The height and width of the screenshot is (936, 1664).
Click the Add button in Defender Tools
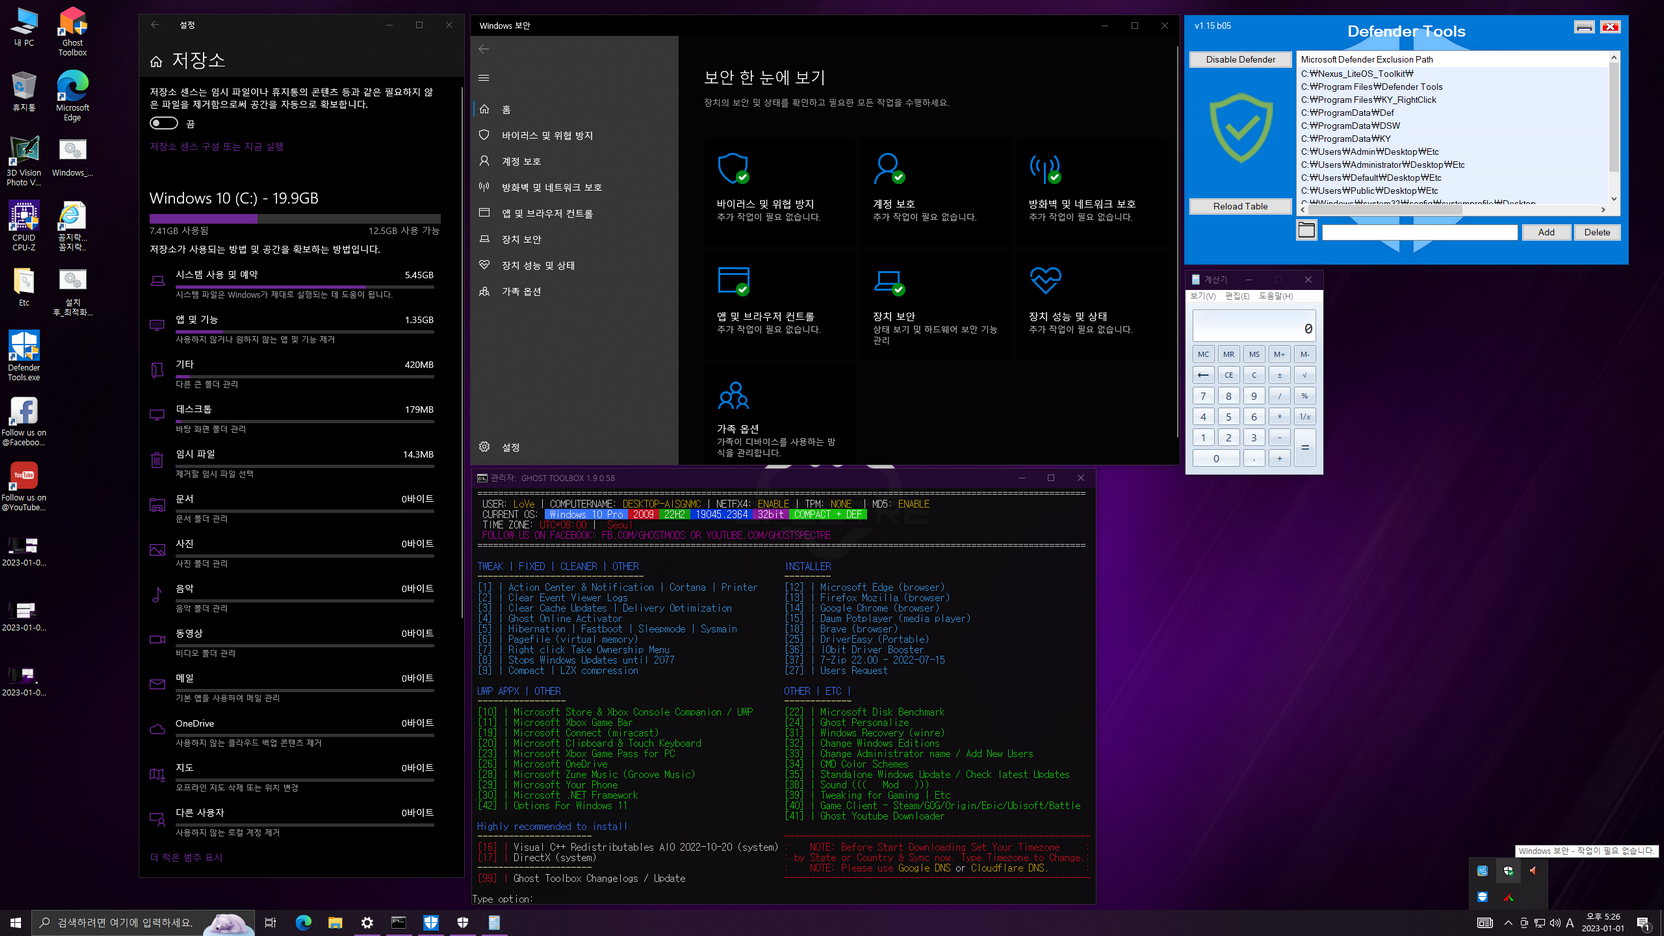[x=1546, y=232]
